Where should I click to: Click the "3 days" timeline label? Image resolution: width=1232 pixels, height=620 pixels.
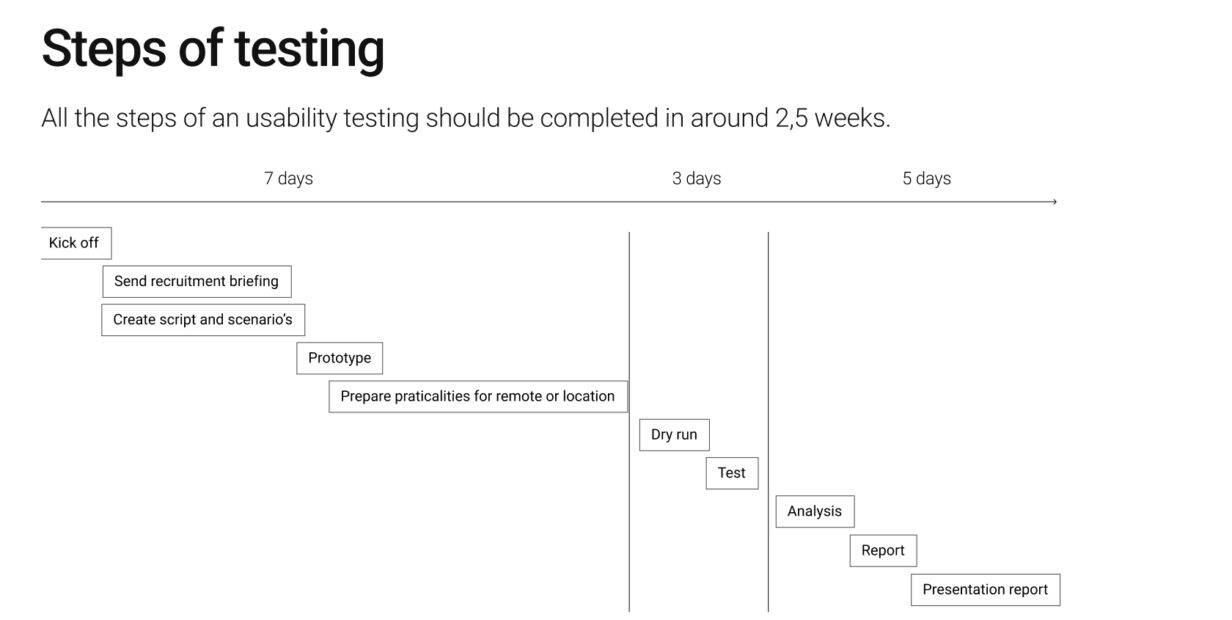click(696, 179)
